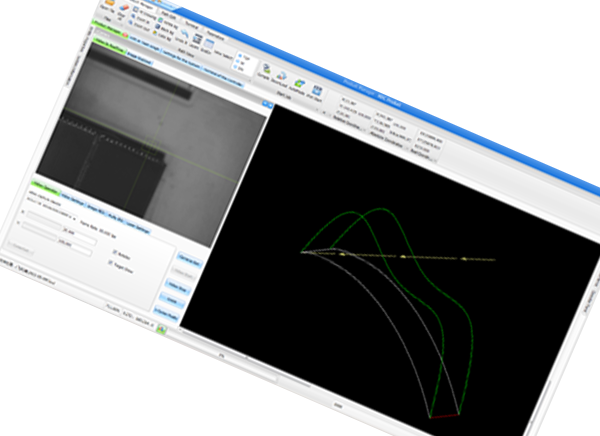This screenshot has height=436, width=600.
Task: Click the Video Stop button
Action: (x=178, y=287)
